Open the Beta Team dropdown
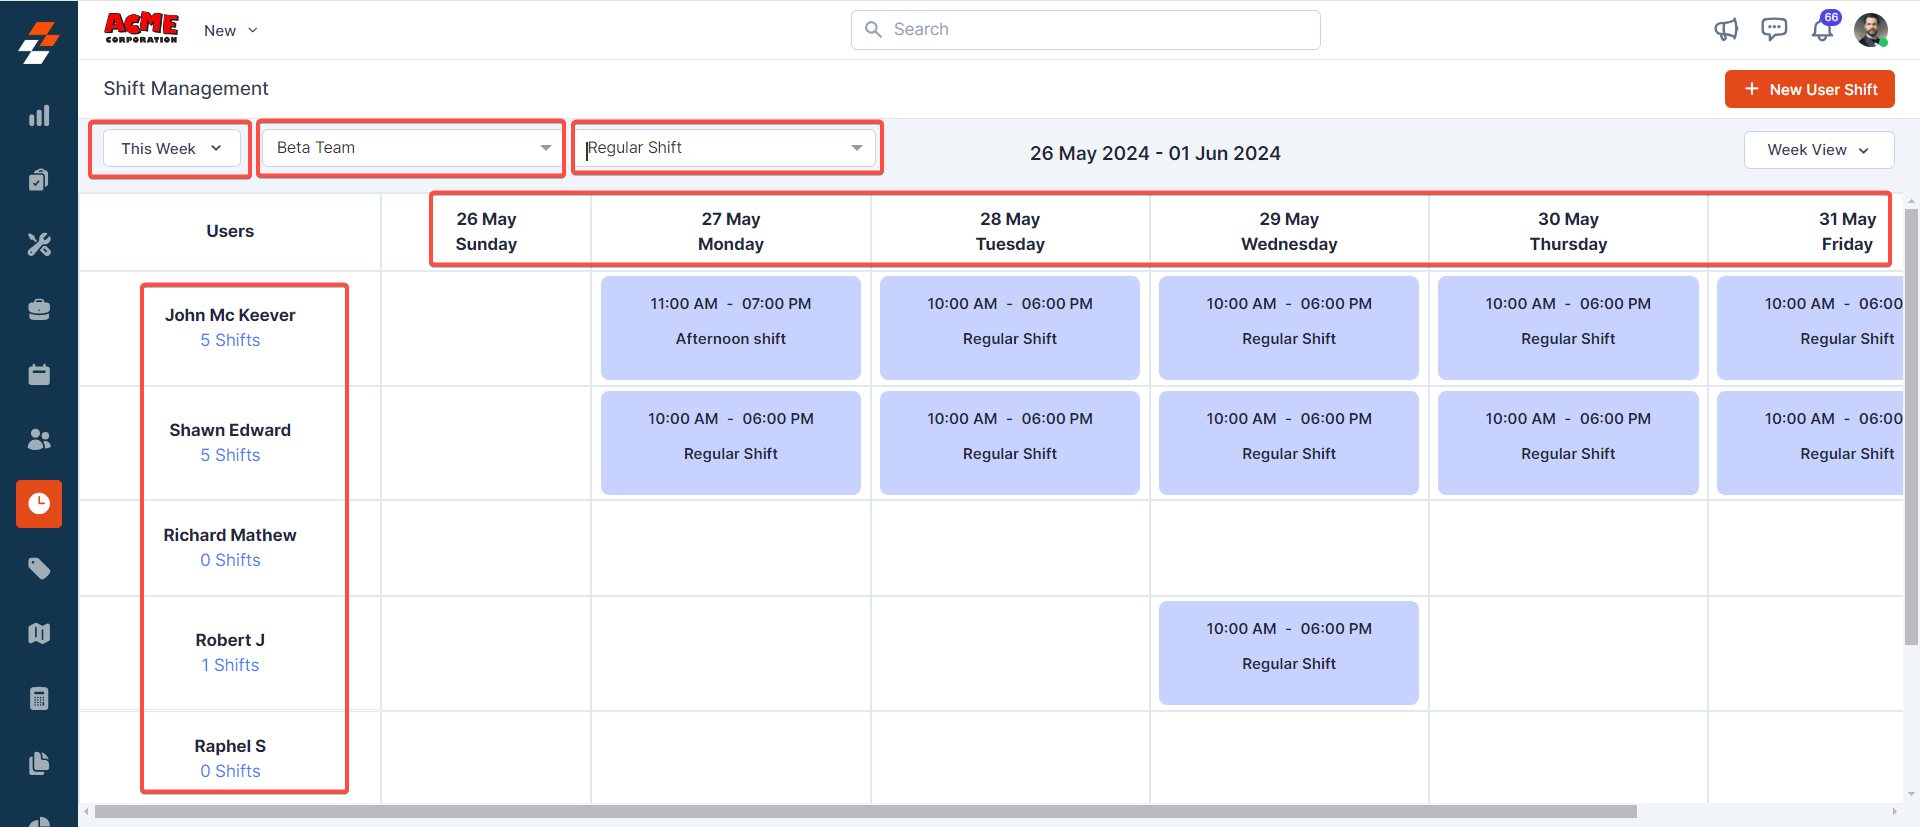Viewport: 1920px width, 827px height. click(x=412, y=148)
